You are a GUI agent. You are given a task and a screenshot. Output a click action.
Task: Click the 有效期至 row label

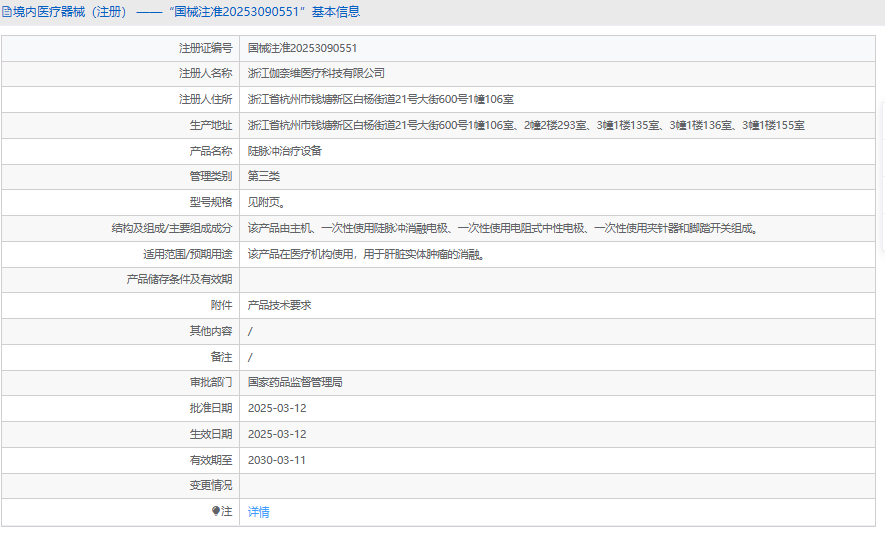coord(211,460)
